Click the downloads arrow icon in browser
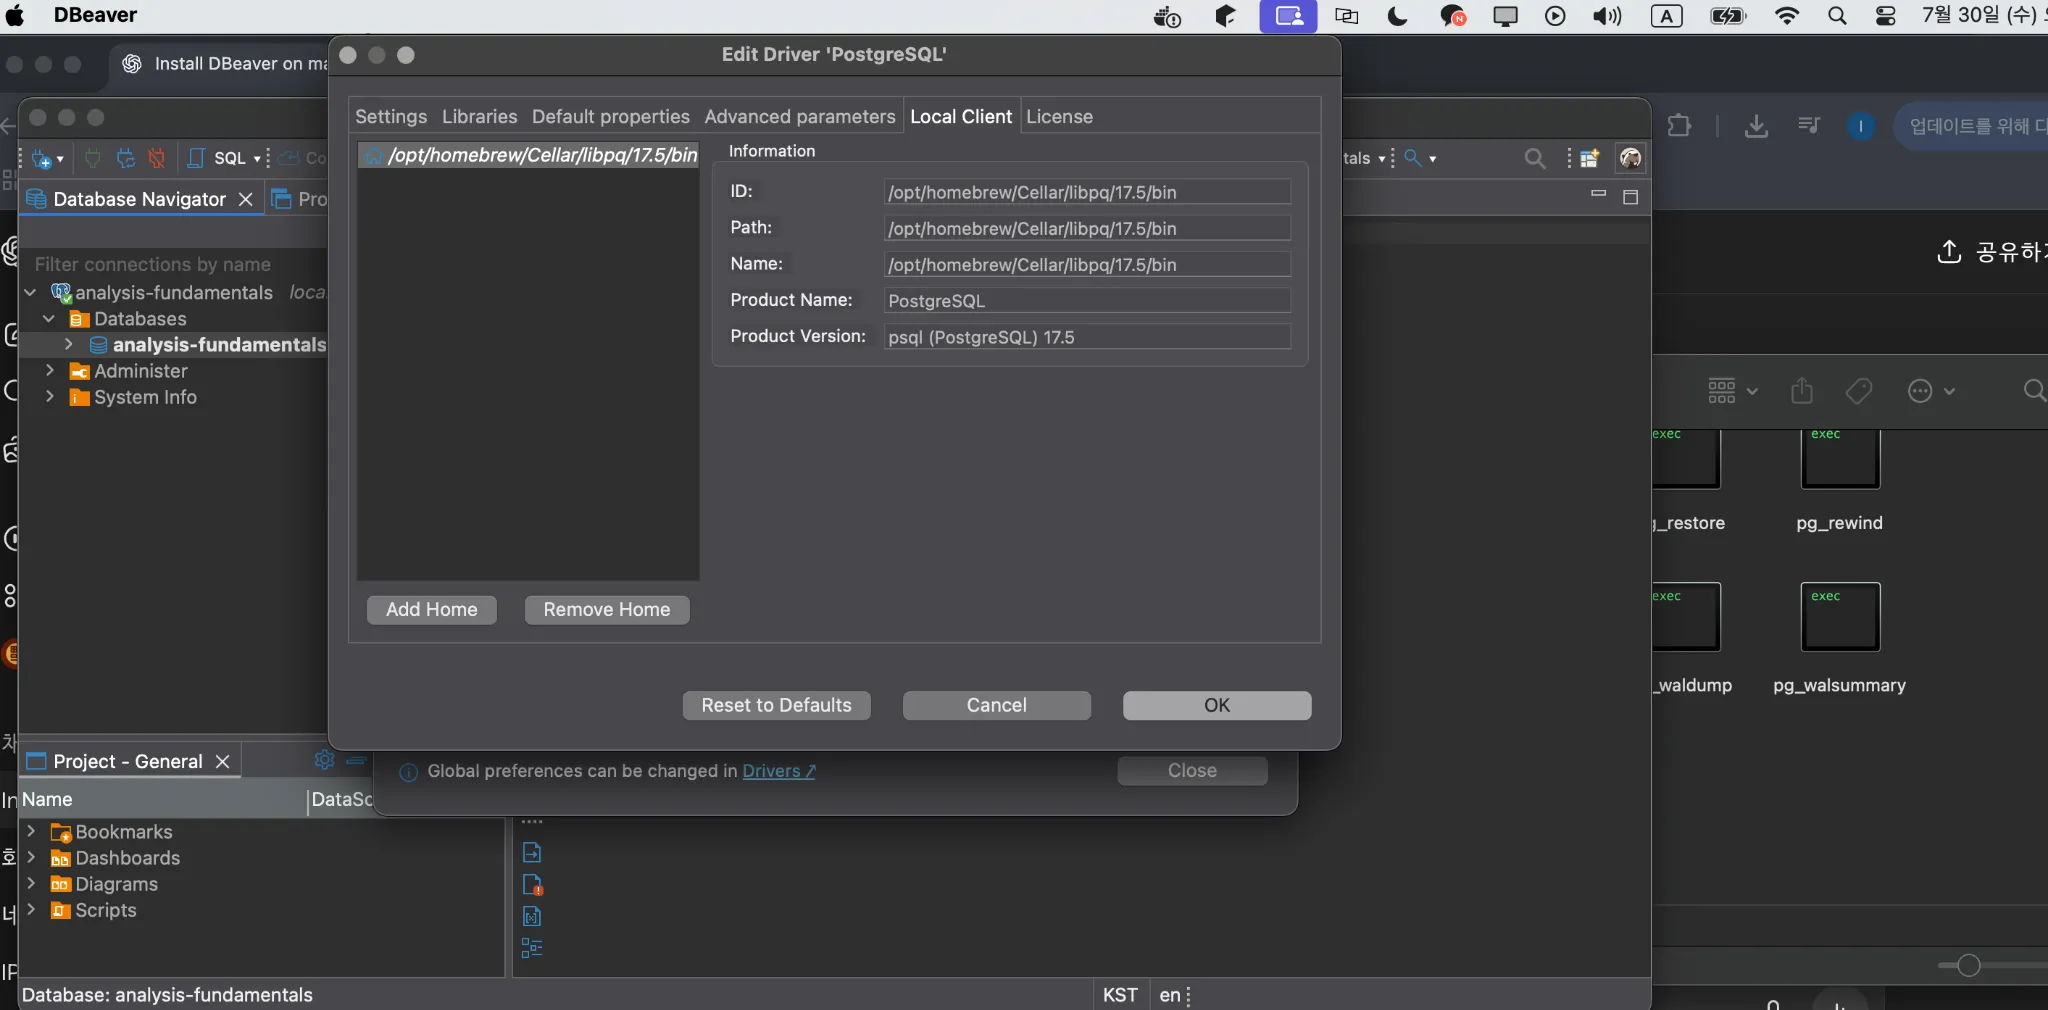 point(1756,126)
